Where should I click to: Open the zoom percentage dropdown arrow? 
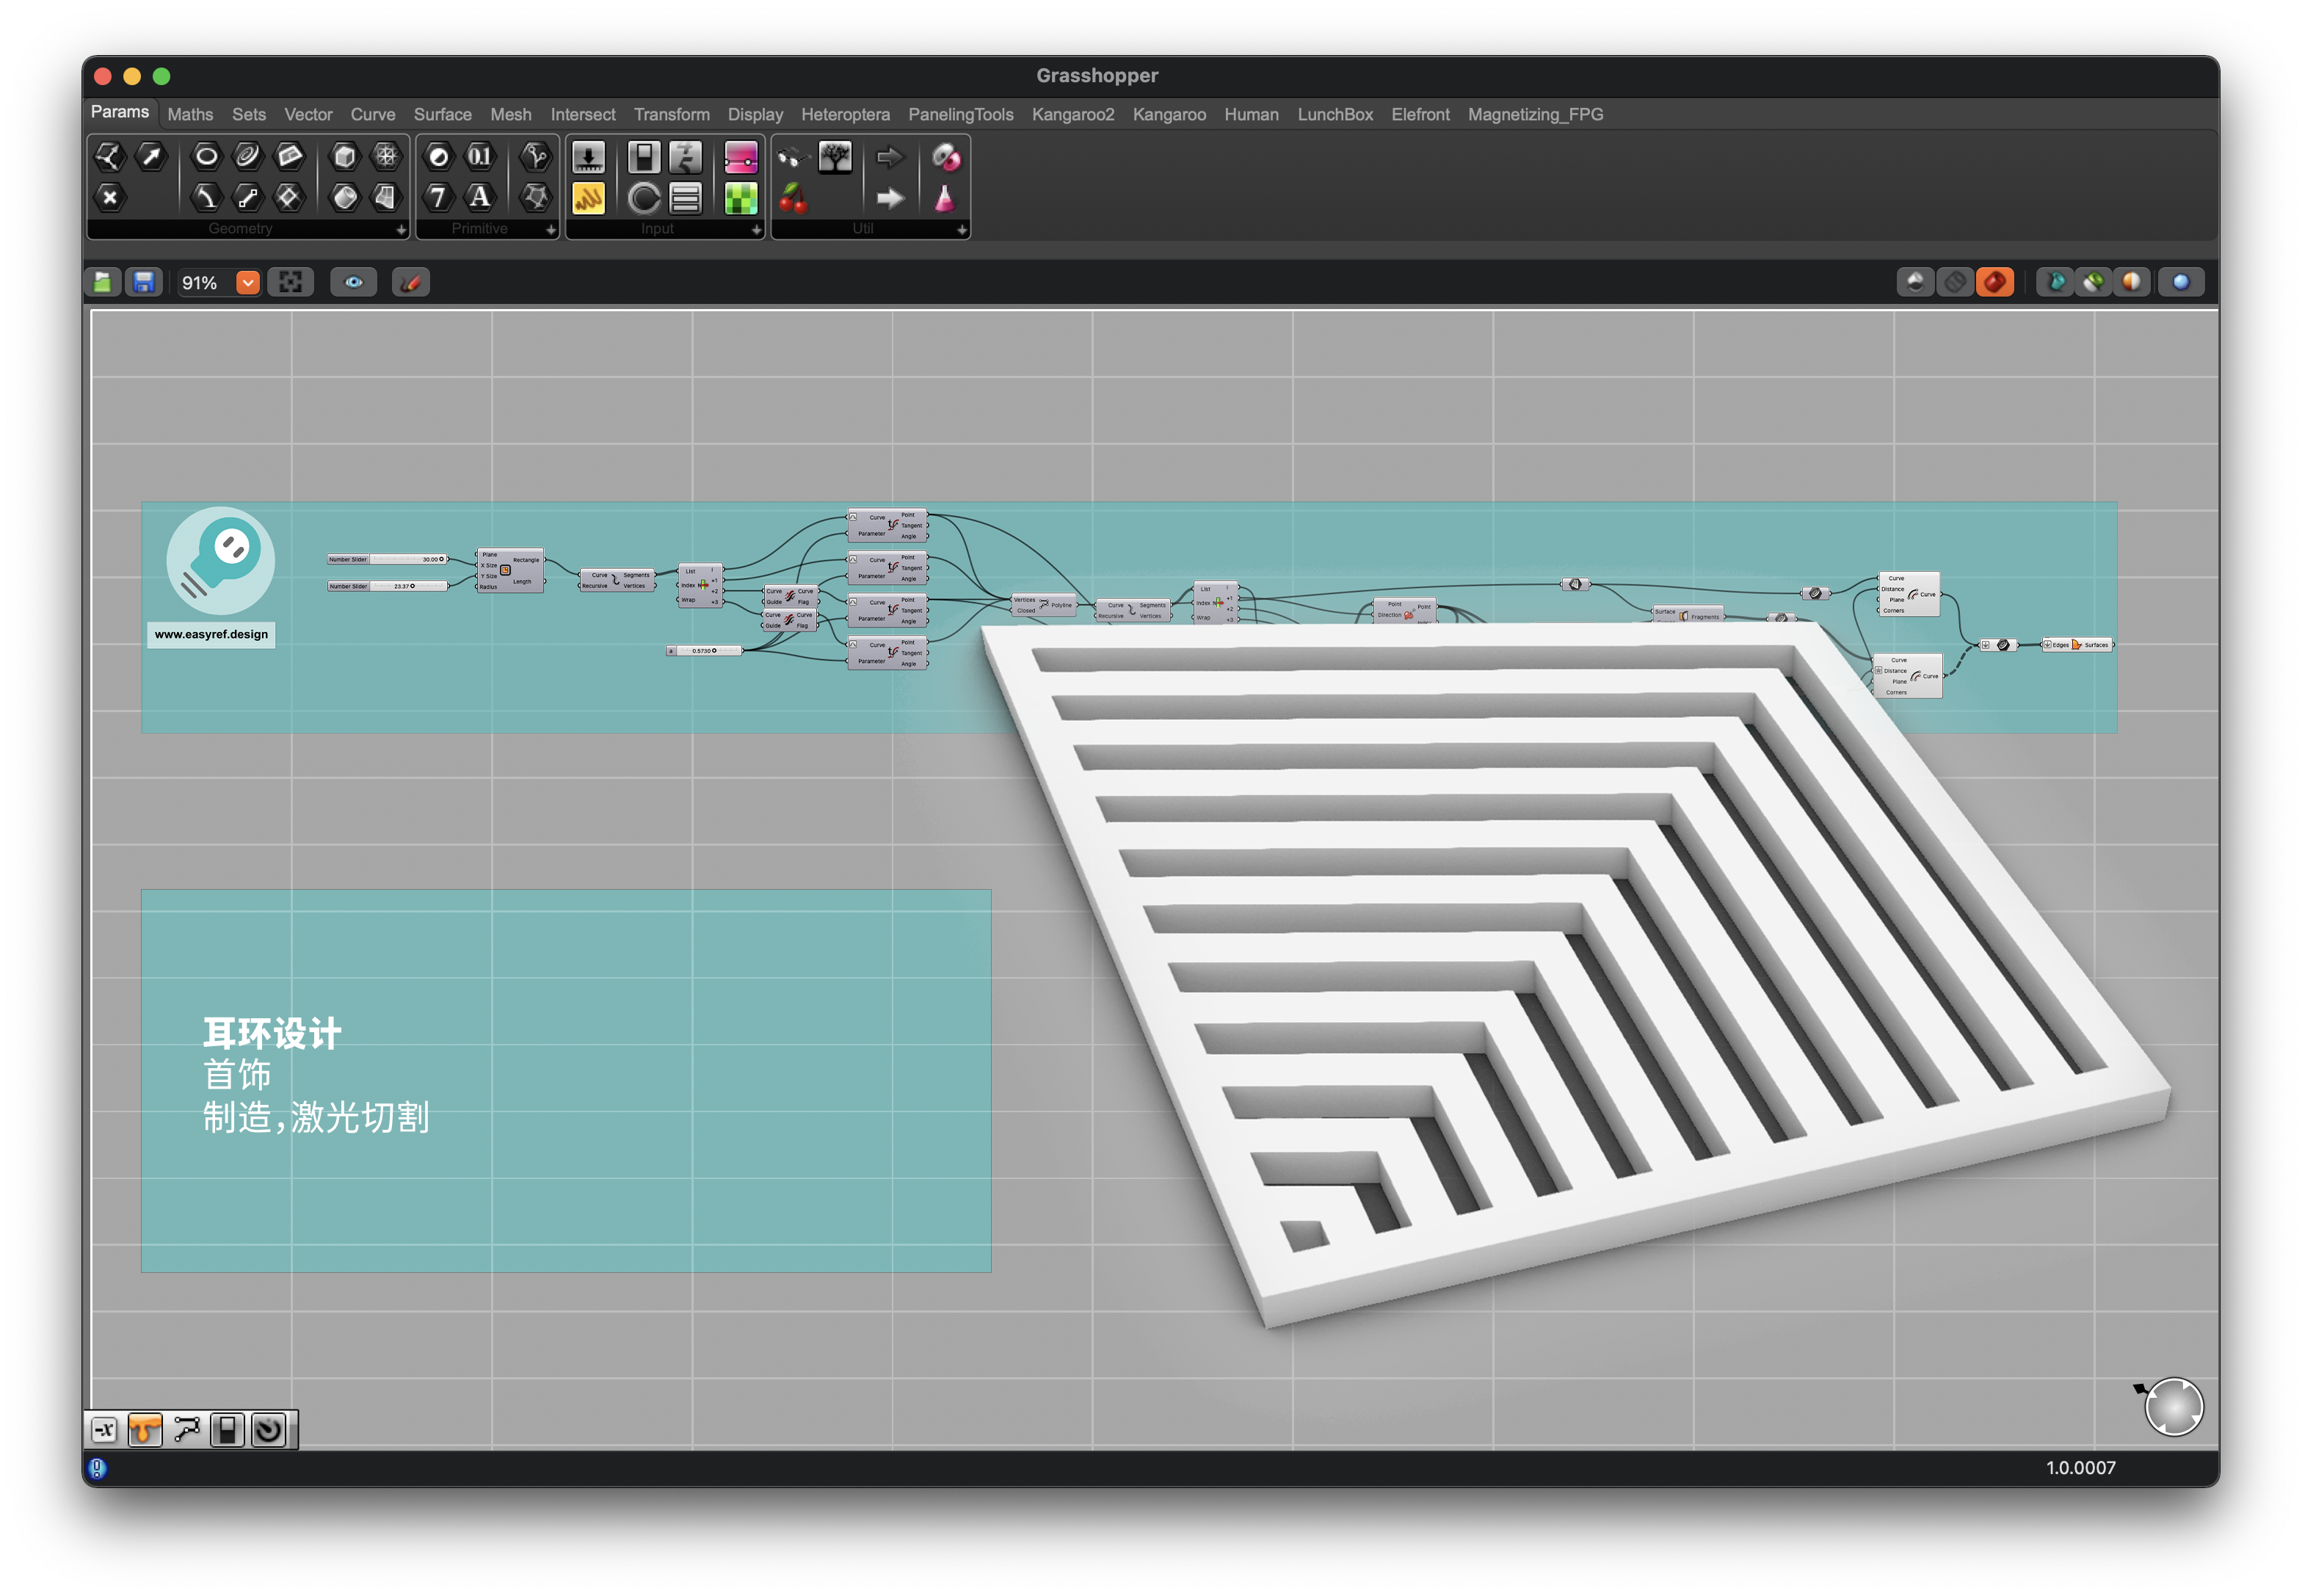tap(248, 283)
